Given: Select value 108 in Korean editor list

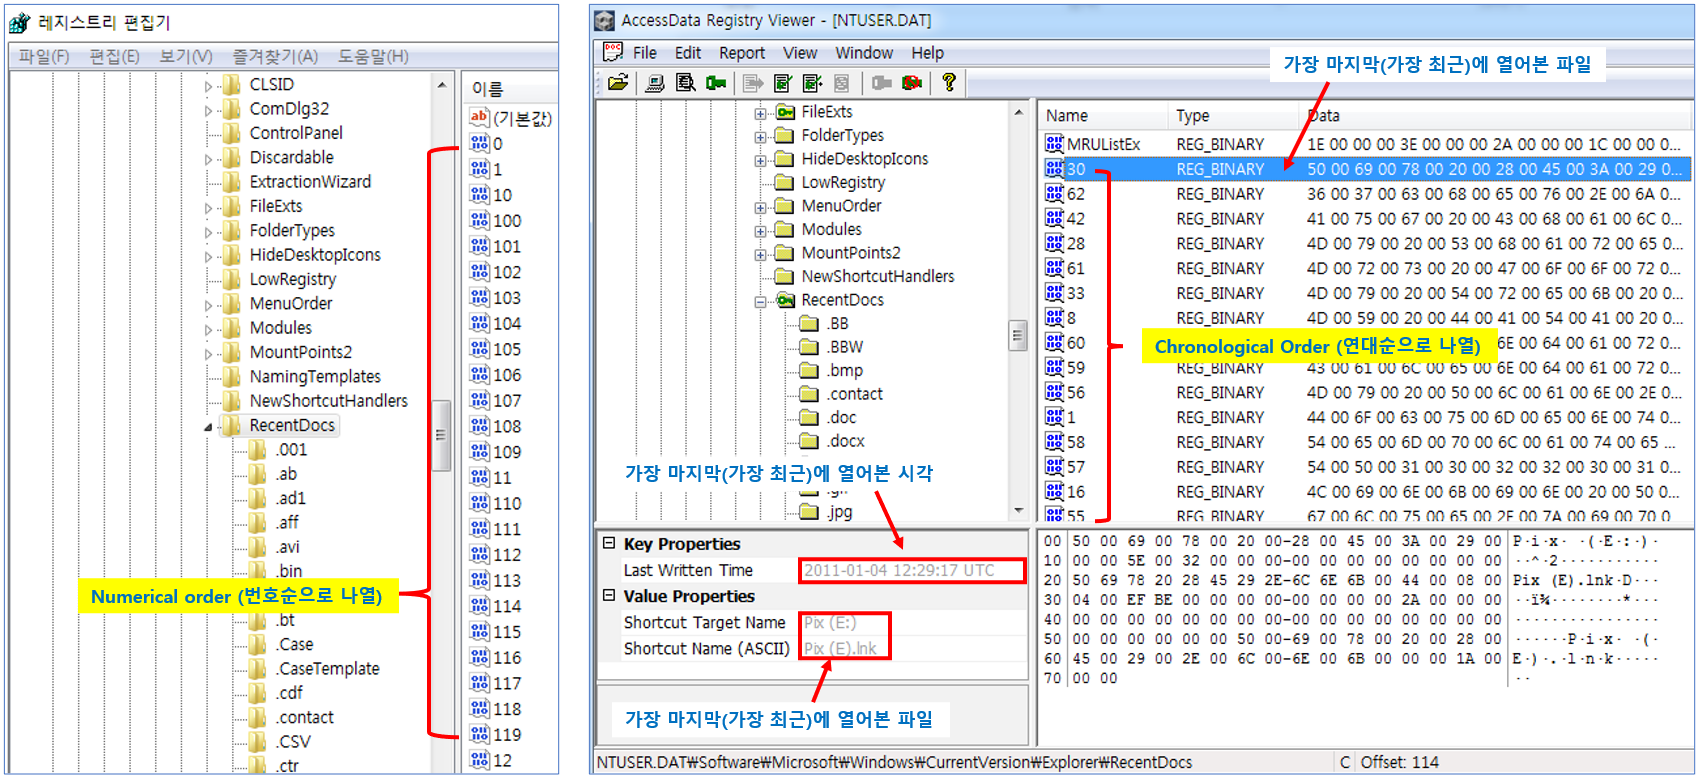Looking at the screenshot, I should [x=506, y=426].
